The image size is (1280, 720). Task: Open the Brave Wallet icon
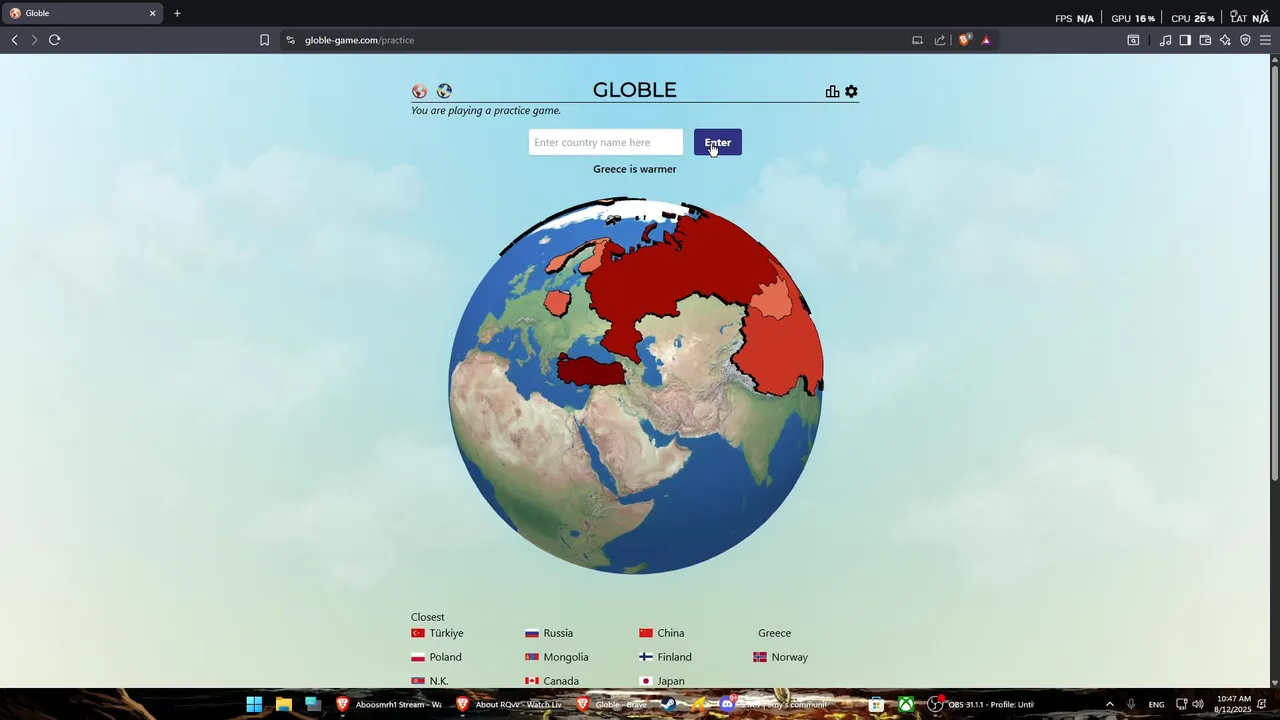[x=1205, y=40]
